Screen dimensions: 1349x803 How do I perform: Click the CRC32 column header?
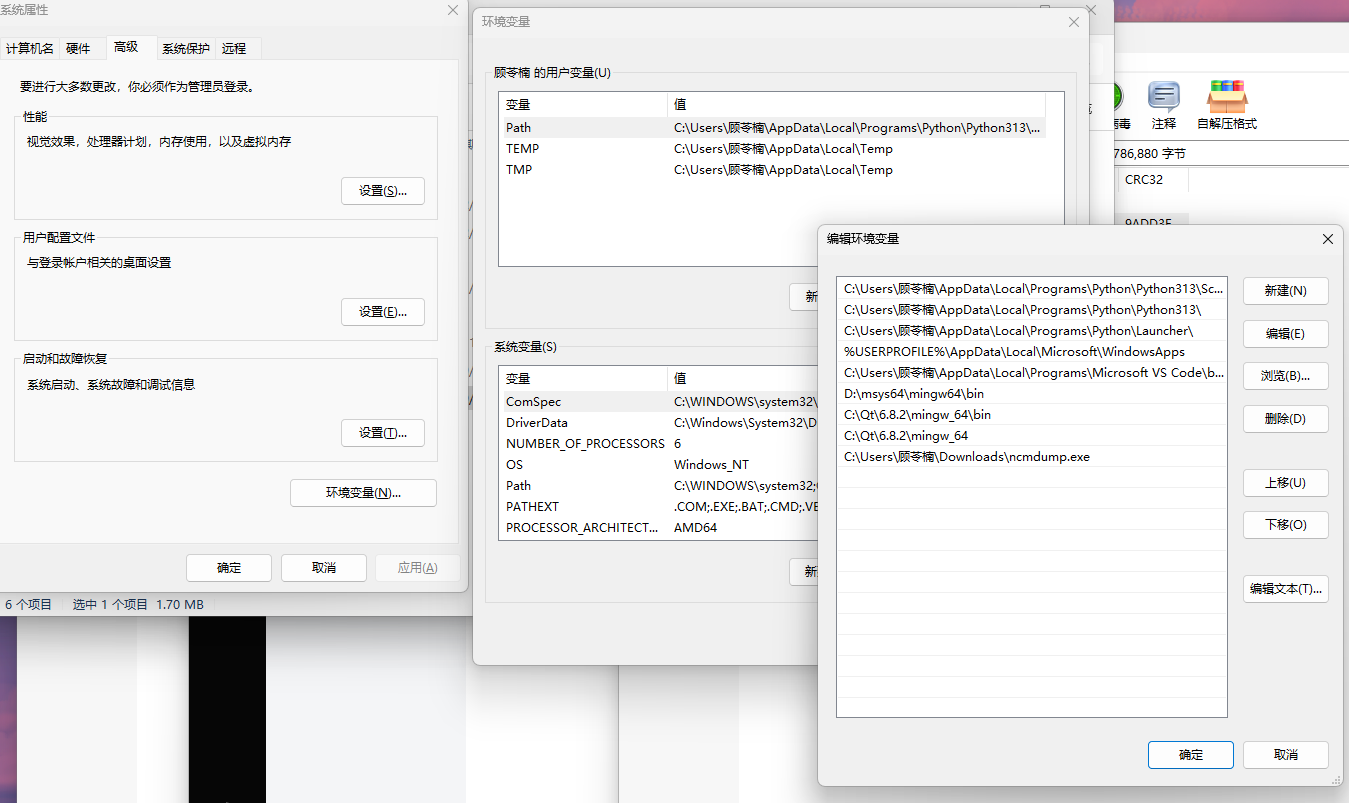(x=1144, y=180)
